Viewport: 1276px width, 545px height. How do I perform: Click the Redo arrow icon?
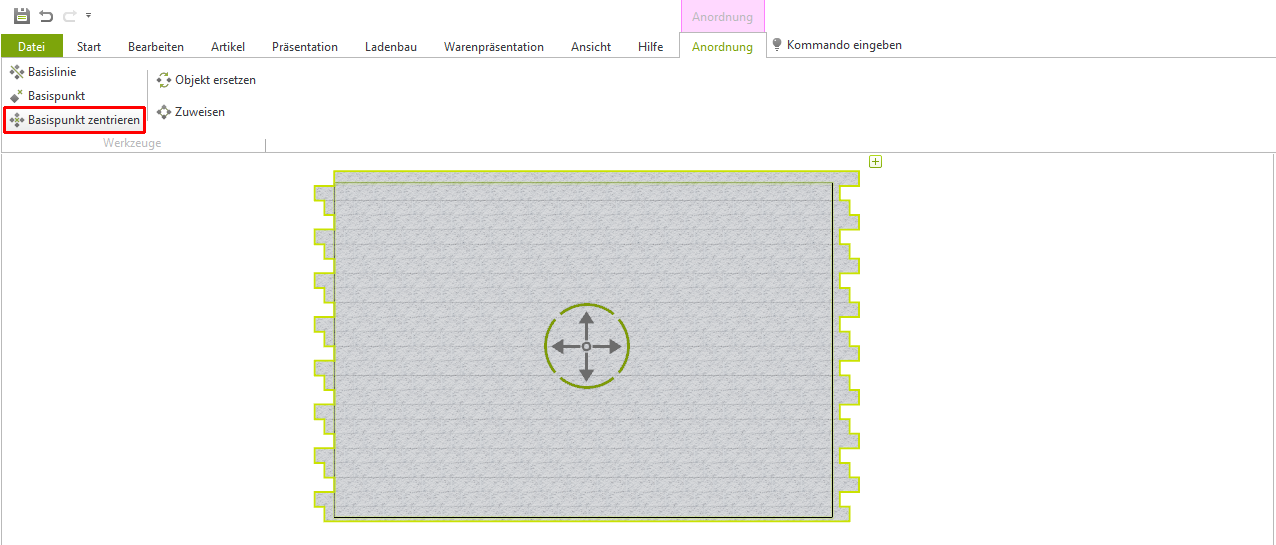pos(69,16)
